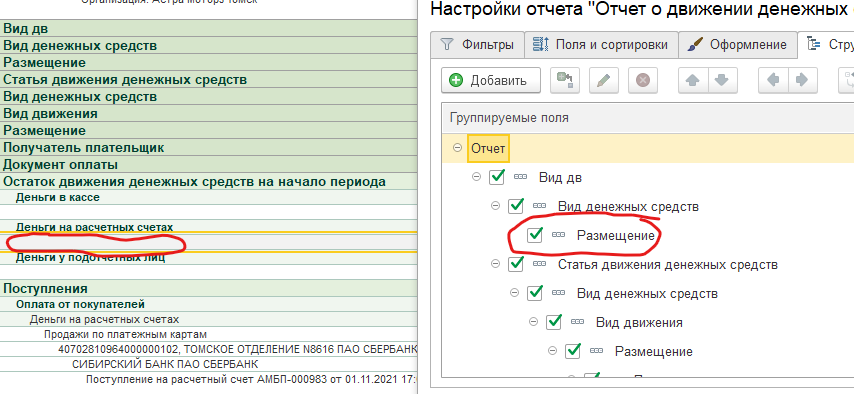This screenshot has width=854, height=394.
Task: Uncheck Статья движения денежных средств checkbox
Action: pos(516,264)
